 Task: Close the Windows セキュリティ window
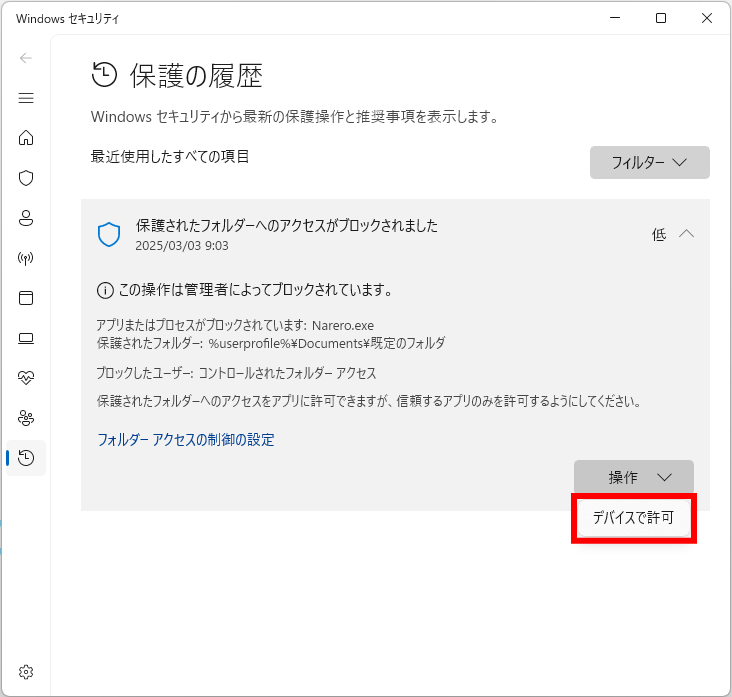click(x=707, y=18)
